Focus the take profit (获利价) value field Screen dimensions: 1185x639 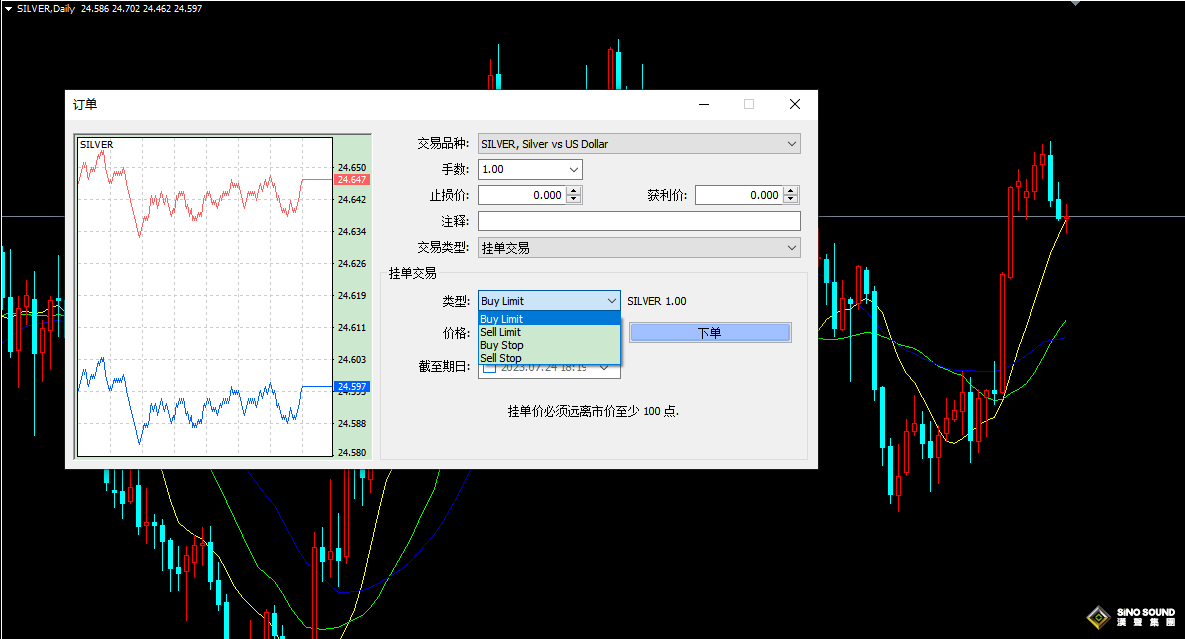pyautogui.click(x=739, y=196)
